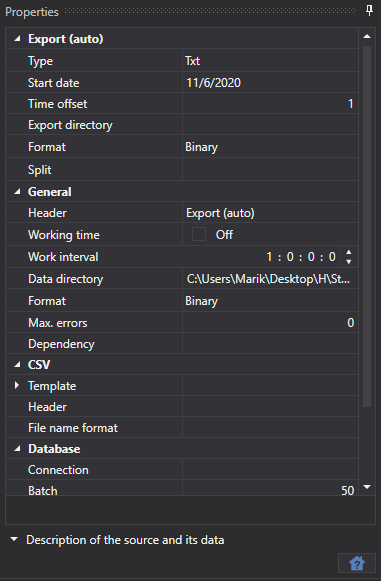Select the Data directory label
This screenshot has height=581, width=381.
[x=66, y=279]
